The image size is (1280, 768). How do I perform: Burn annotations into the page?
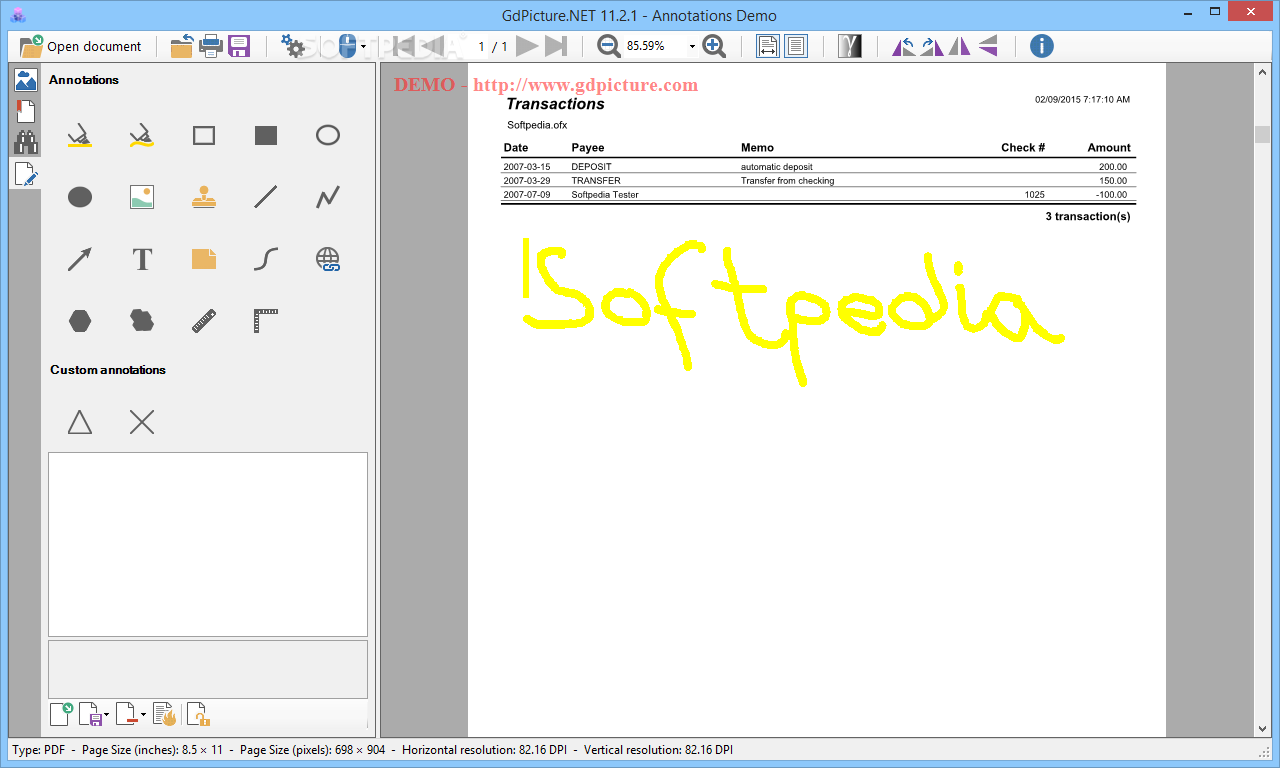(164, 714)
